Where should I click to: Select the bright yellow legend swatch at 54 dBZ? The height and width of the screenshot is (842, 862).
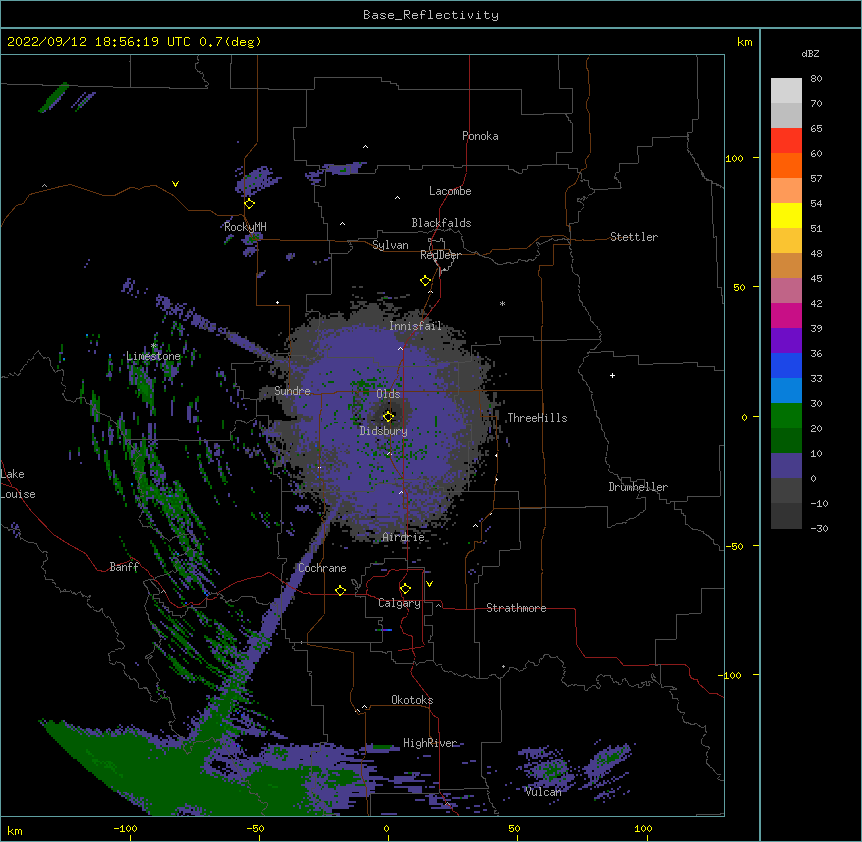[x=786, y=215]
